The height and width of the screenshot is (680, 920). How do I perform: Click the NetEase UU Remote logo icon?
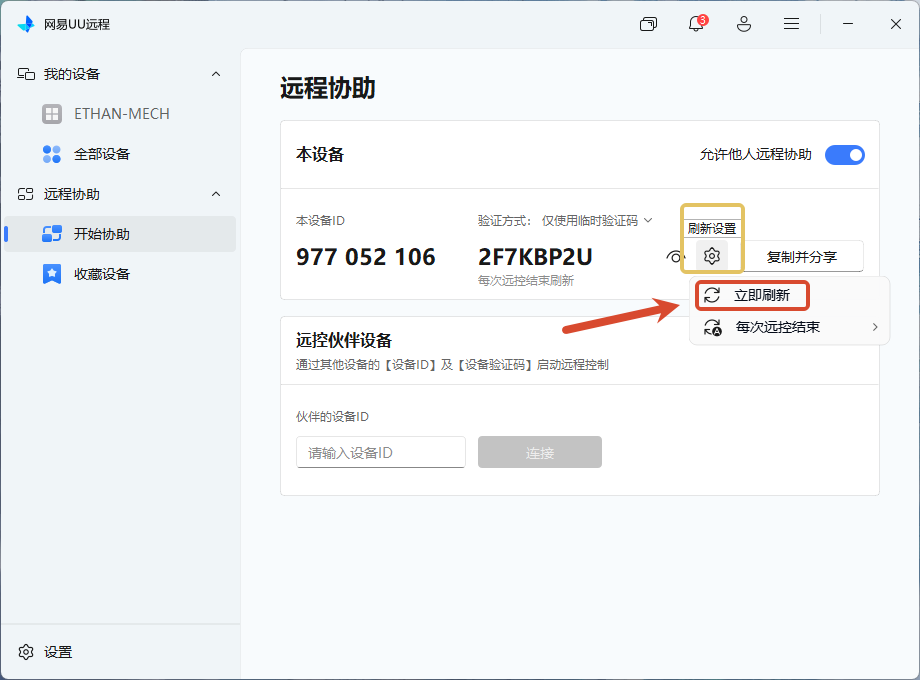(x=26, y=24)
